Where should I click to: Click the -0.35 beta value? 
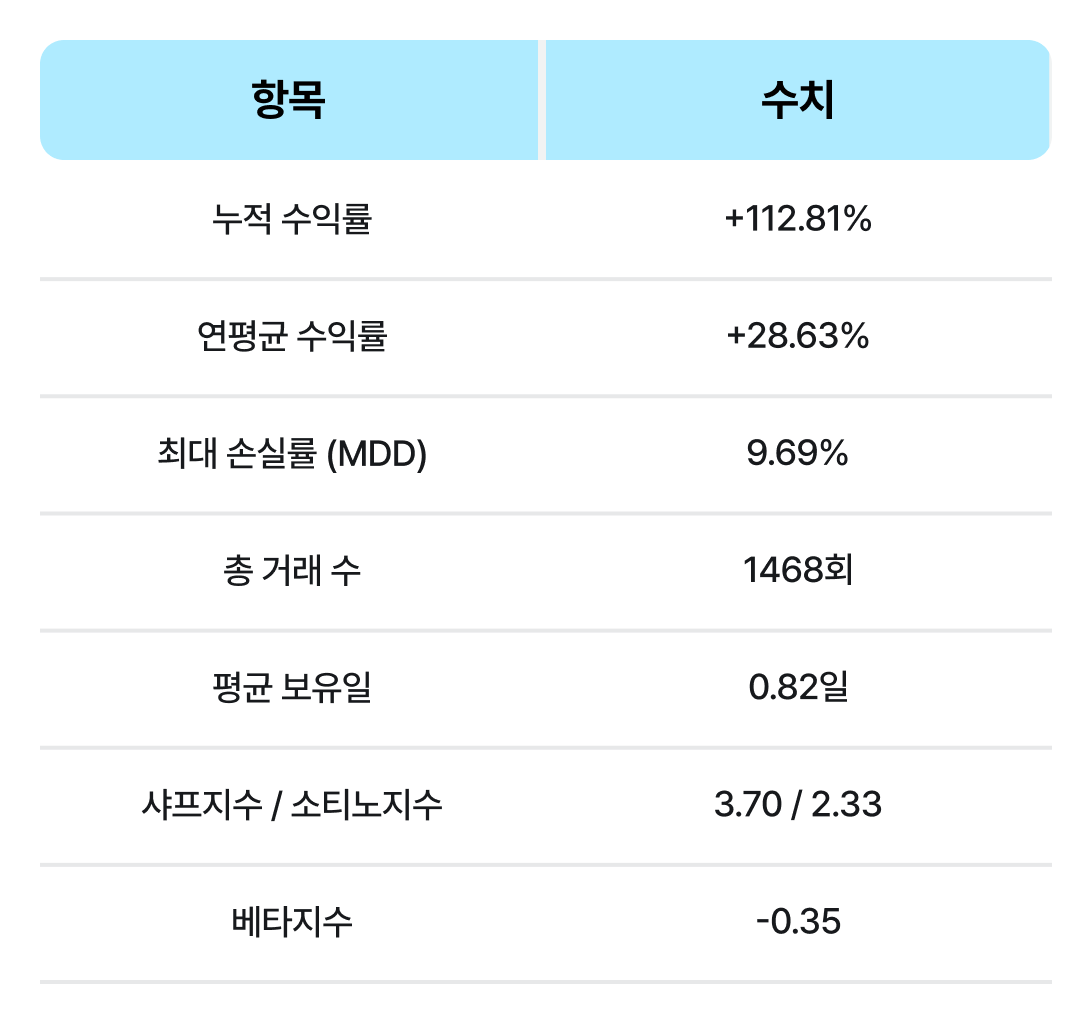pyautogui.click(x=798, y=921)
